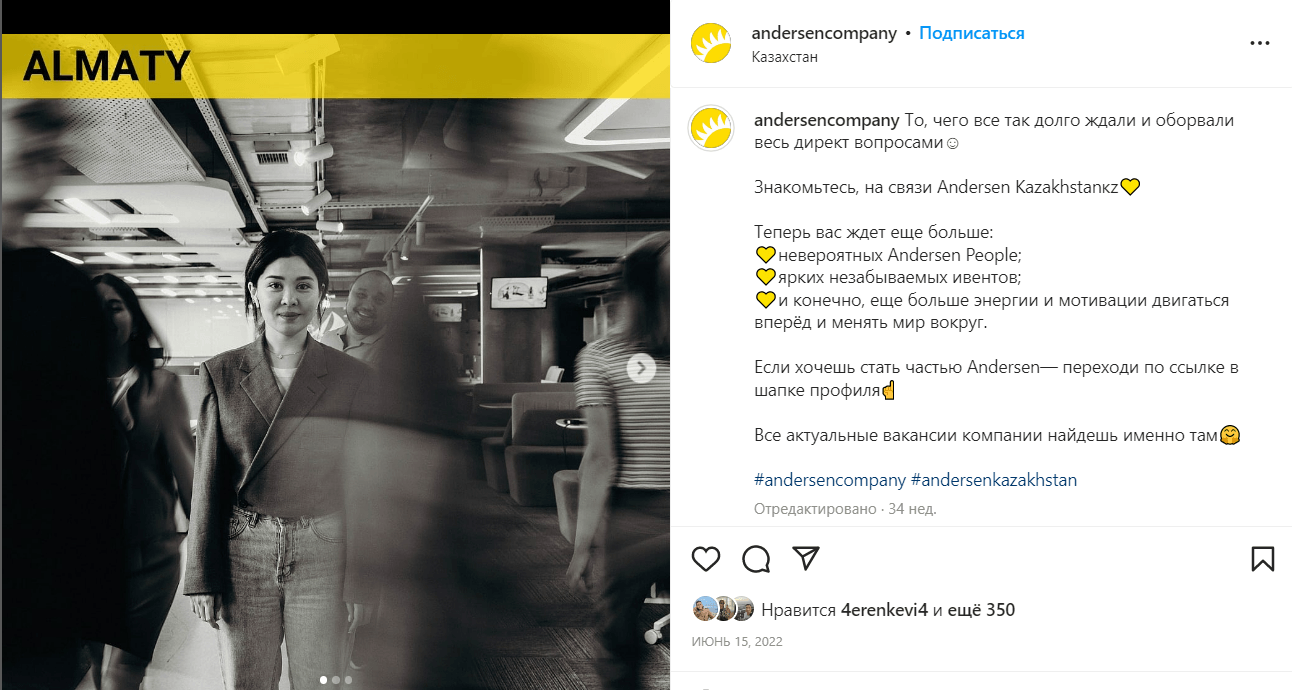Go to next photo with arrow
This screenshot has width=1292, height=690.
click(x=641, y=369)
